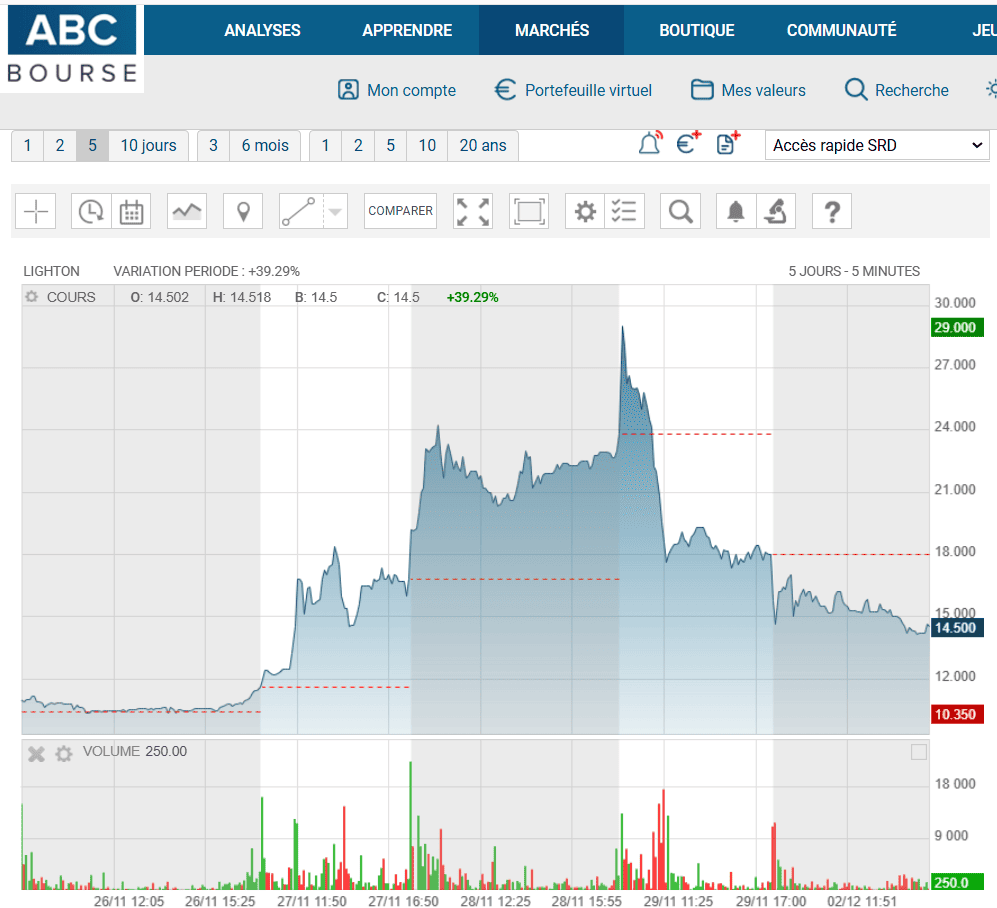Click the 5 JOURS - 5 MINUTES label
Image resolution: width=997 pixels, height=908 pixels.
854,272
